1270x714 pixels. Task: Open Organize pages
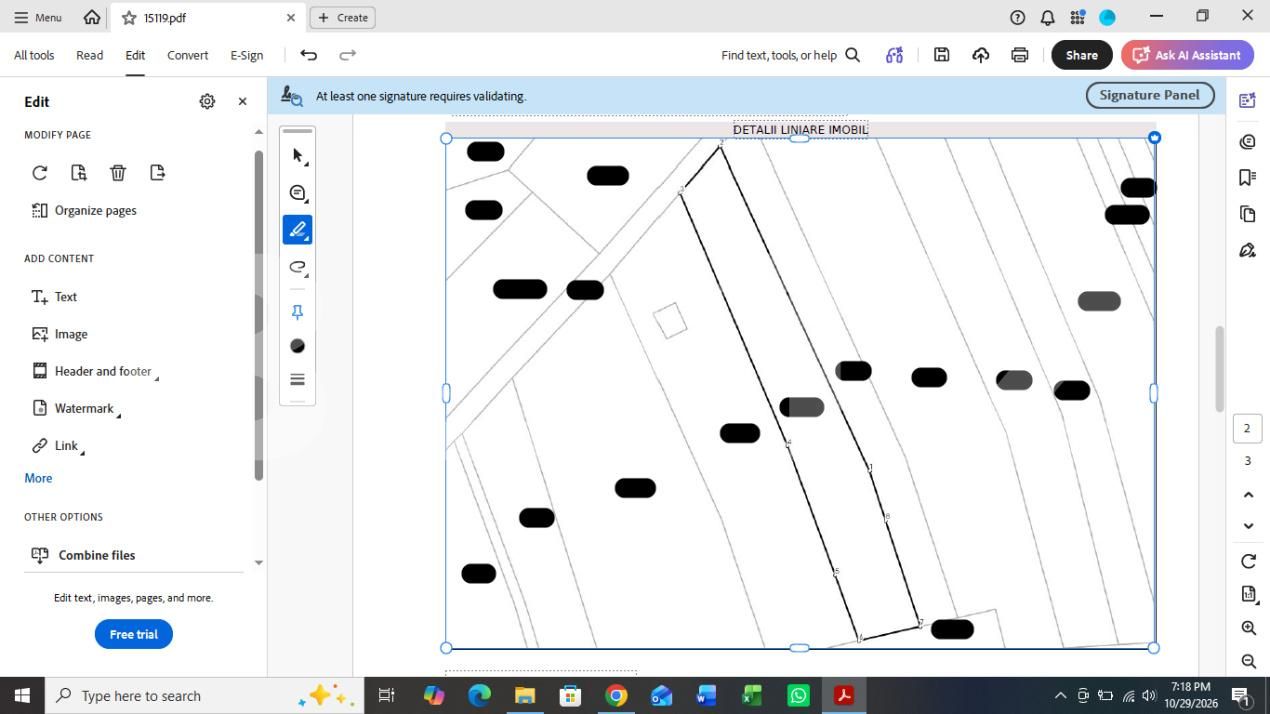[84, 210]
